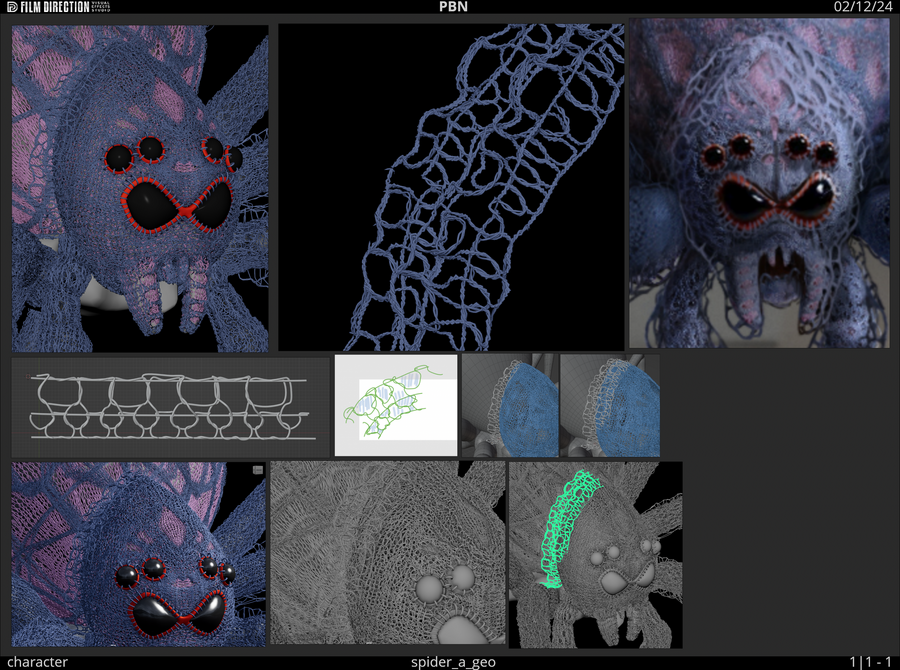This screenshot has height=670, width=900.
Task: Open the blue net strand close-up on black
Action: pyautogui.click(x=451, y=187)
